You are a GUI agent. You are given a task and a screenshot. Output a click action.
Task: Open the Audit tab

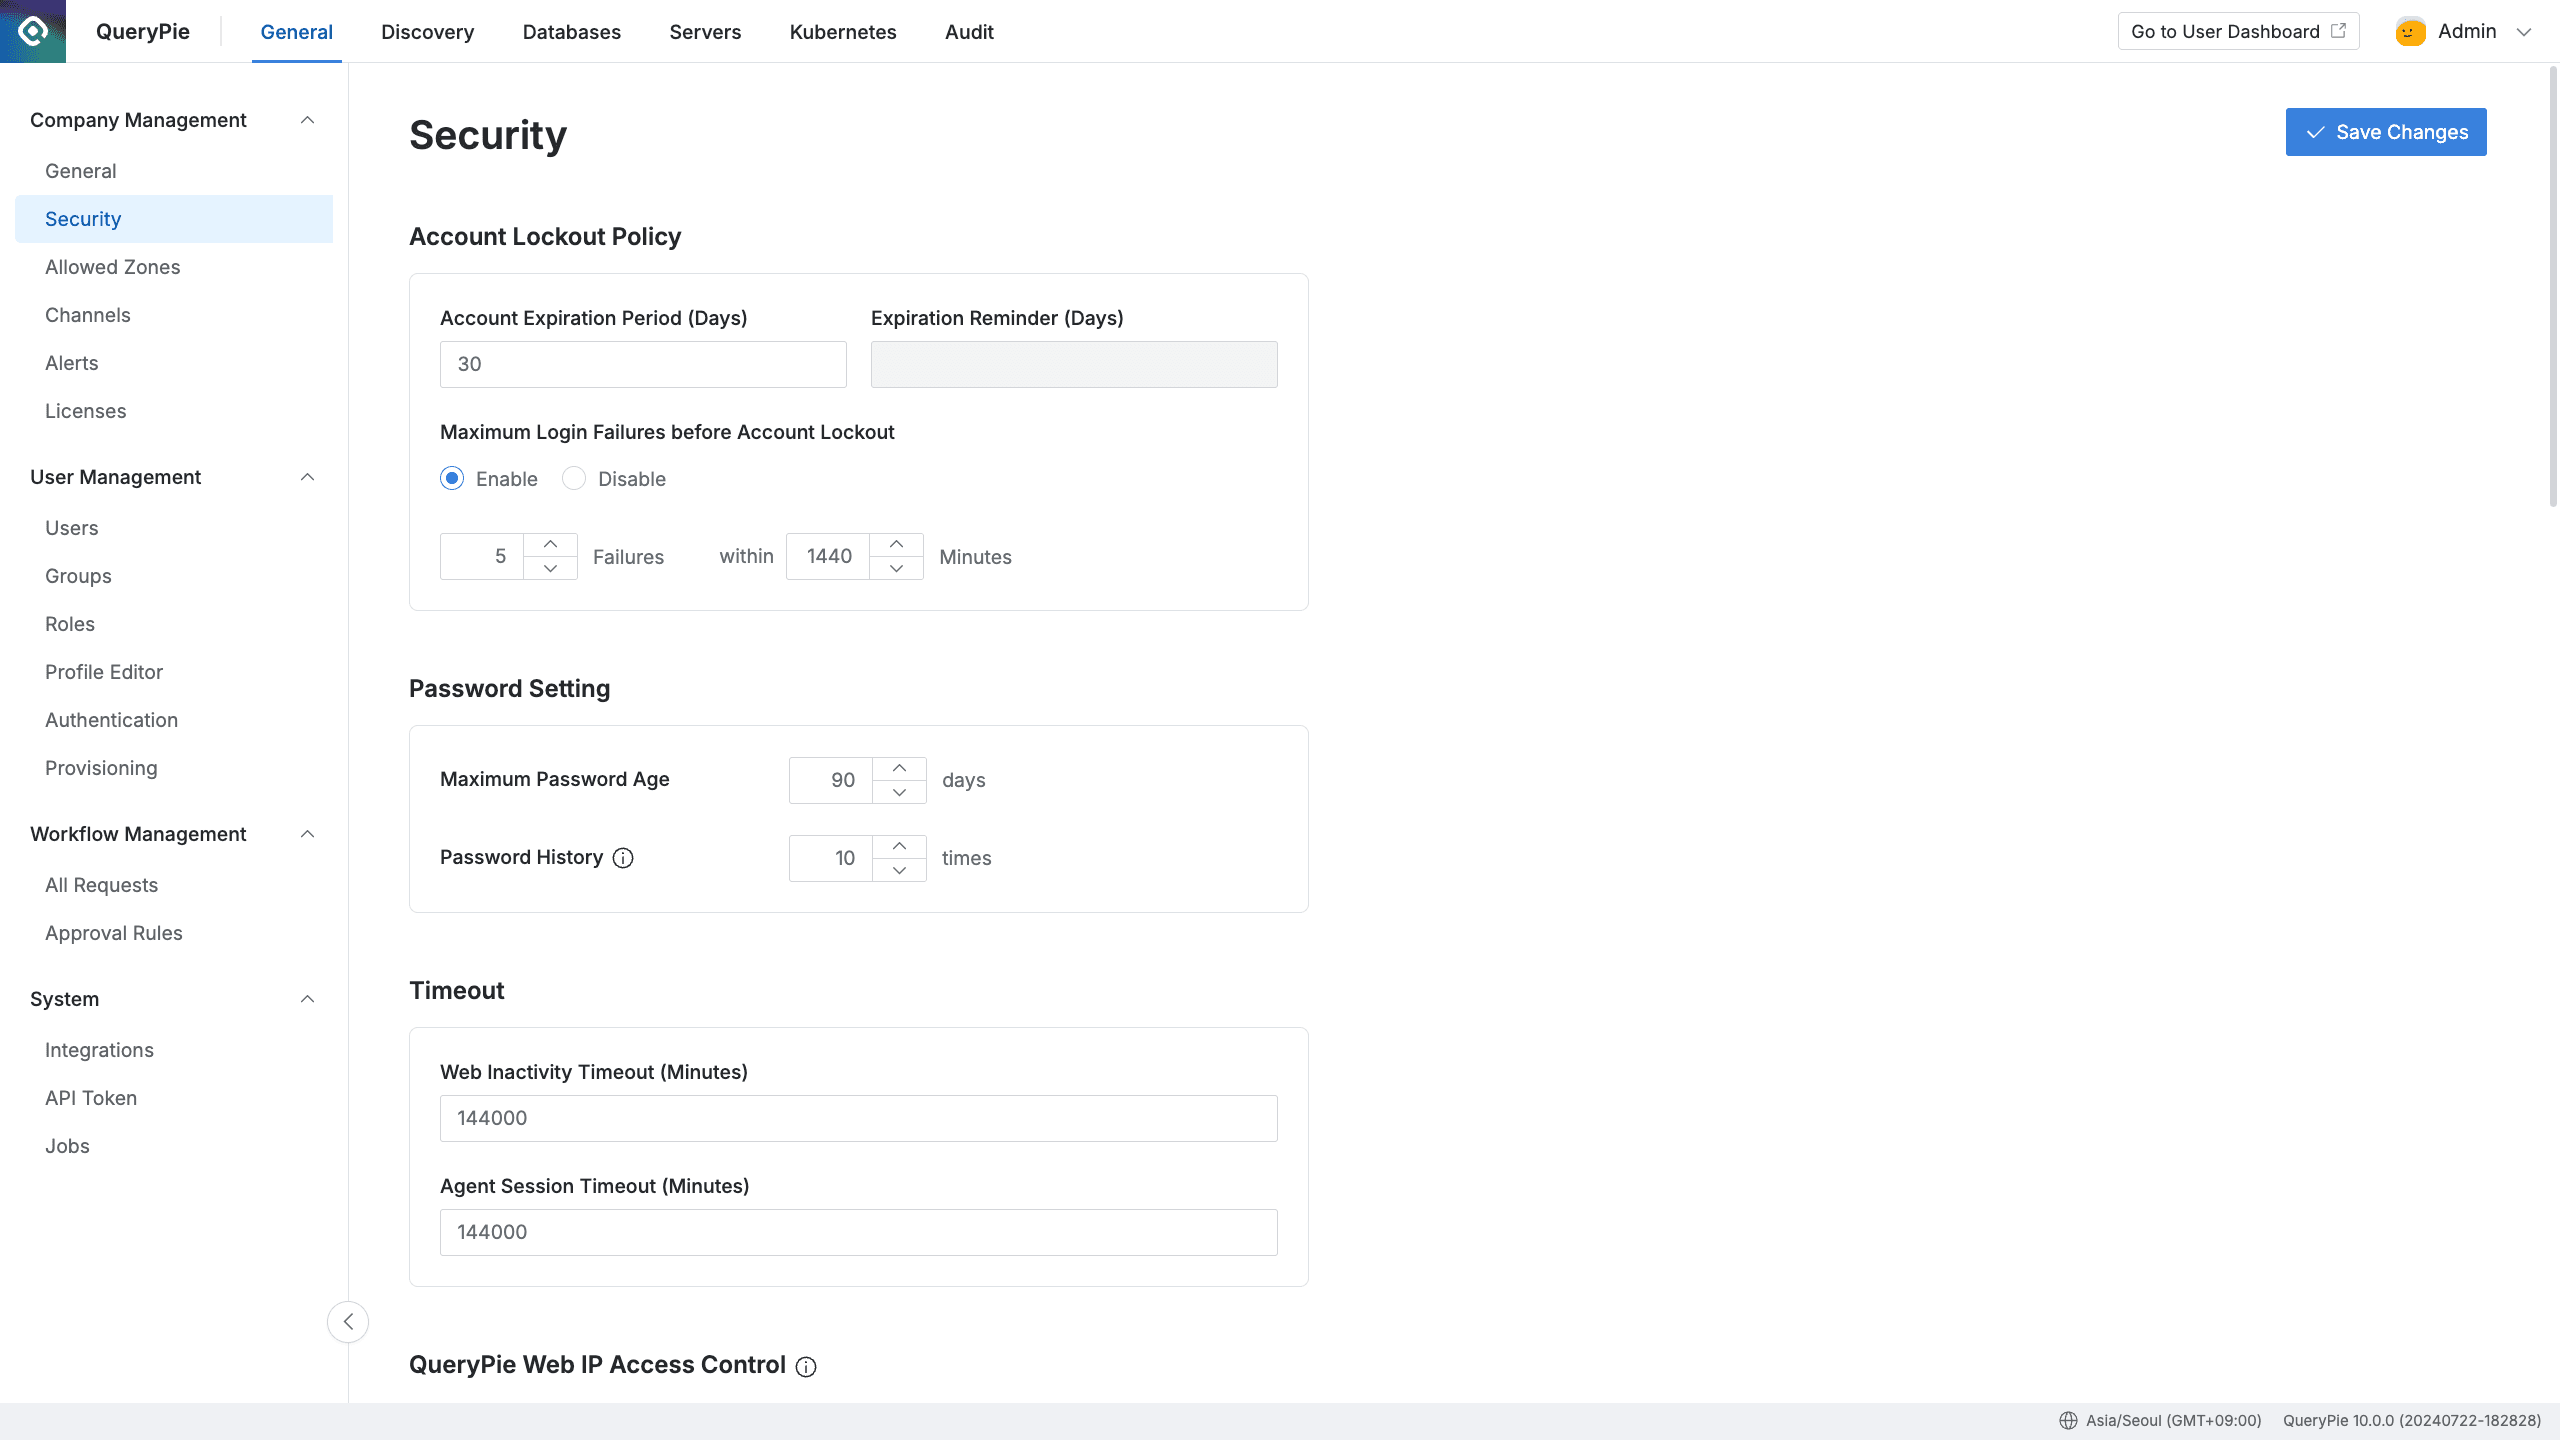click(x=968, y=32)
